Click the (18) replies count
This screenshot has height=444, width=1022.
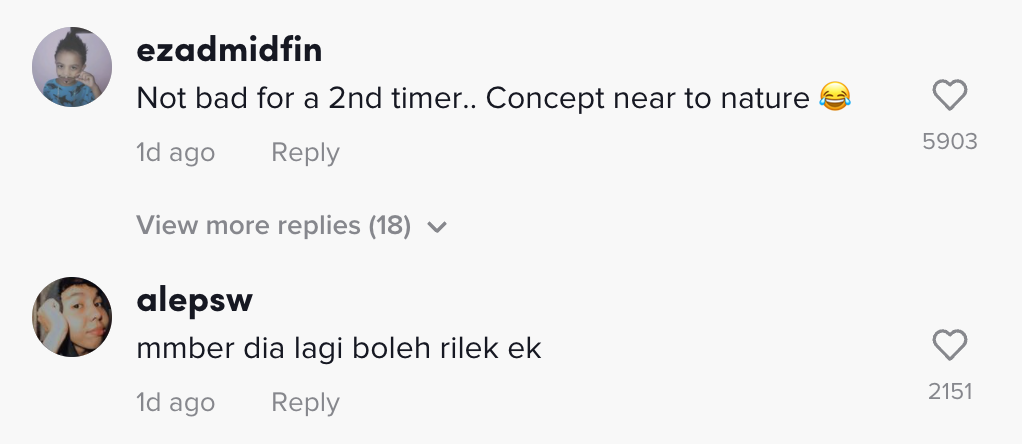[390, 226]
